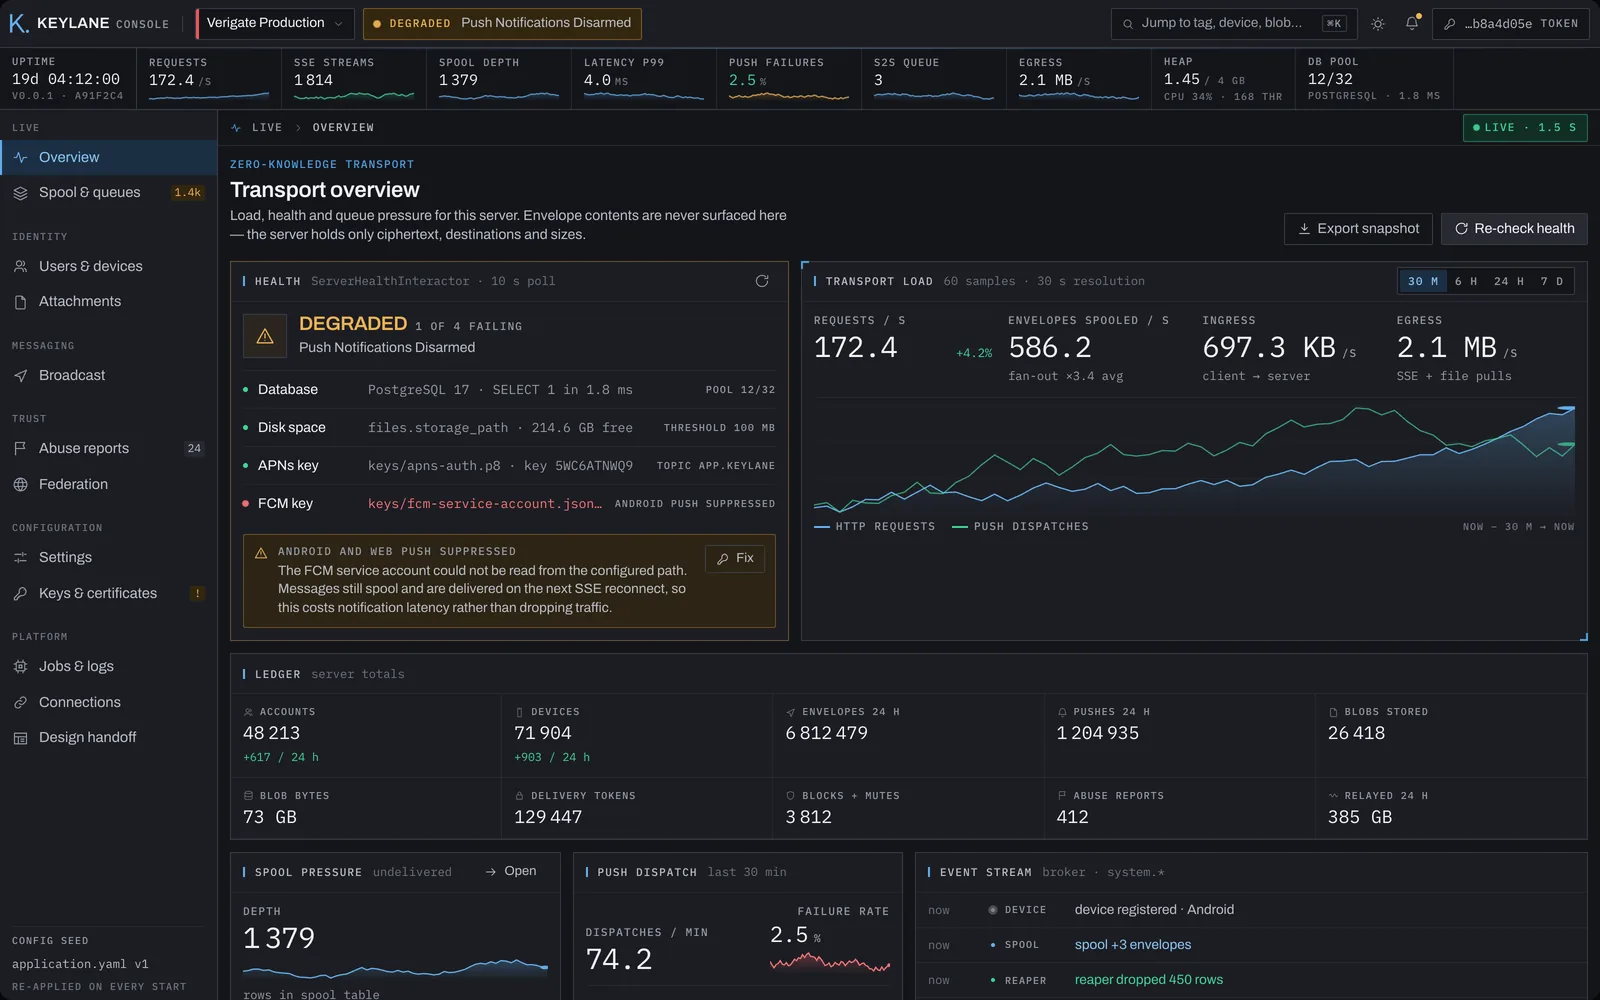Click the Keys & certificates warning badge

[x=197, y=593]
